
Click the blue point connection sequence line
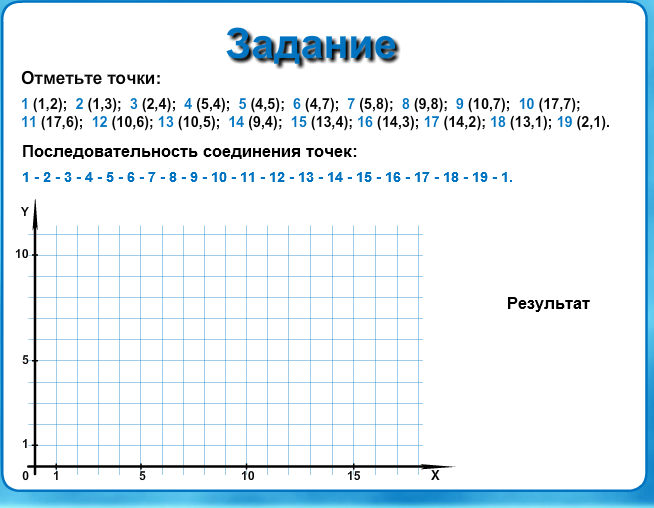pyautogui.click(x=266, y=178)
